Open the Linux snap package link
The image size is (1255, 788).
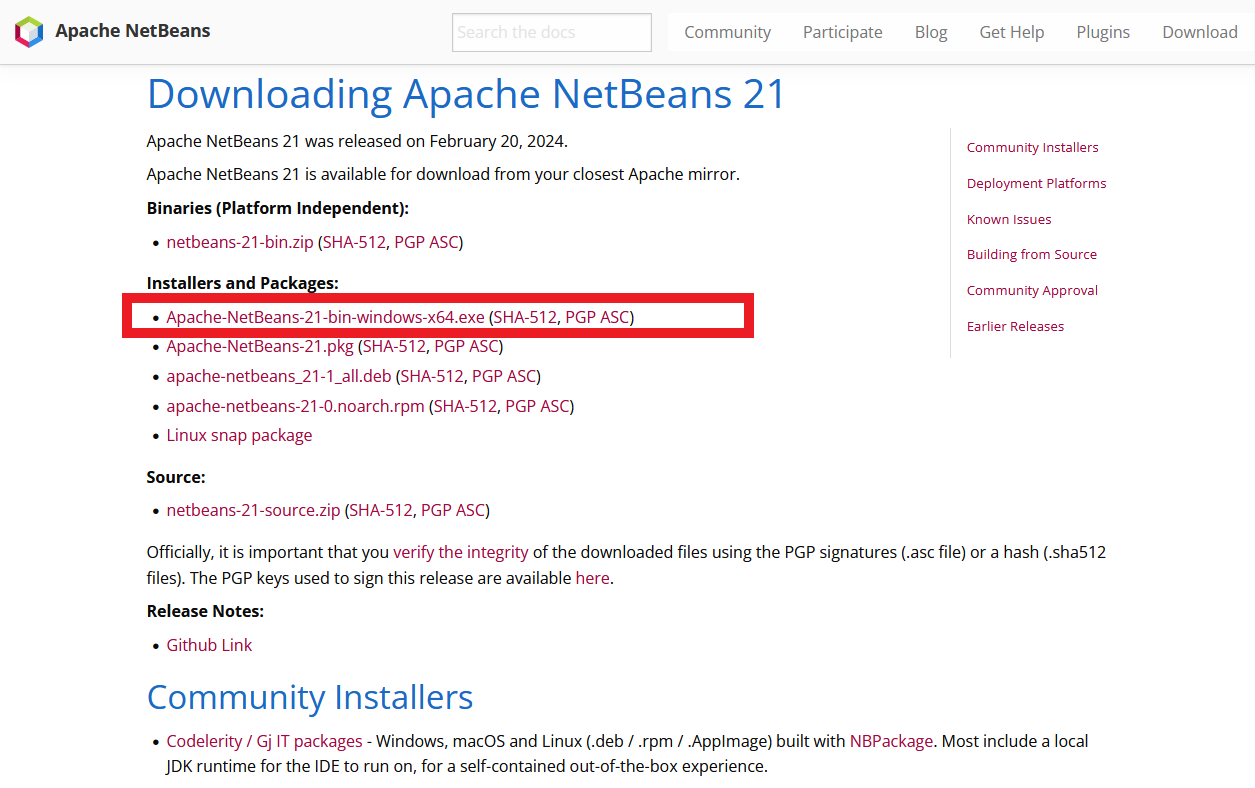coord(239,435)
